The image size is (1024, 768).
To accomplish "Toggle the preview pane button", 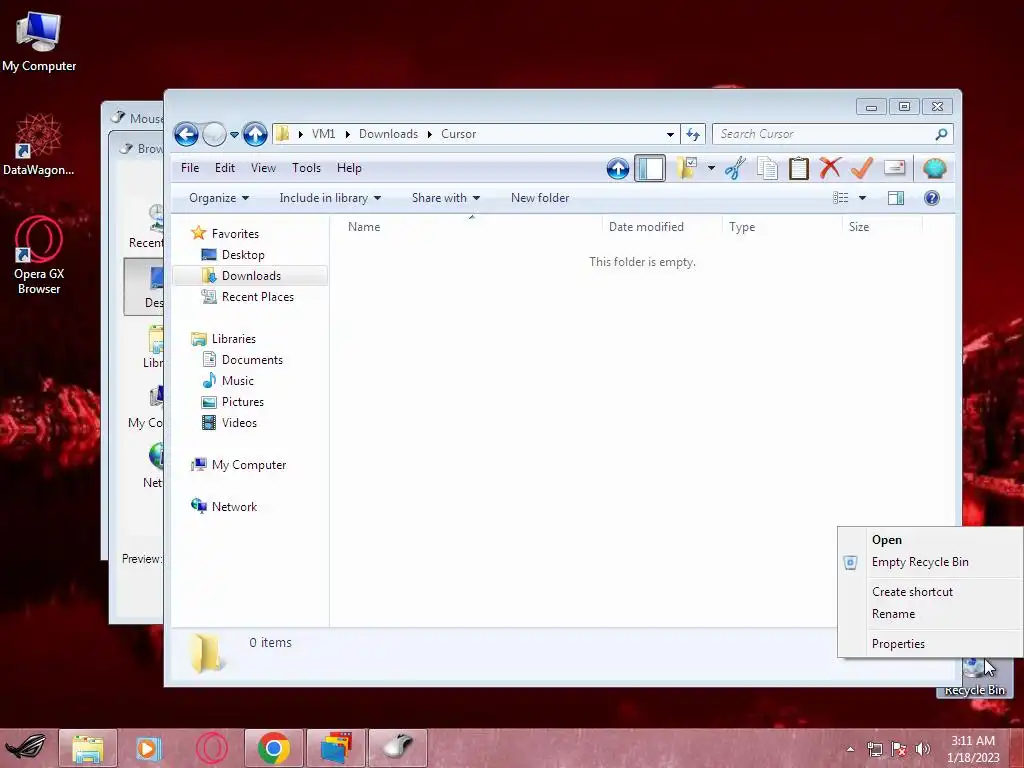I will (x=896, y=198).
